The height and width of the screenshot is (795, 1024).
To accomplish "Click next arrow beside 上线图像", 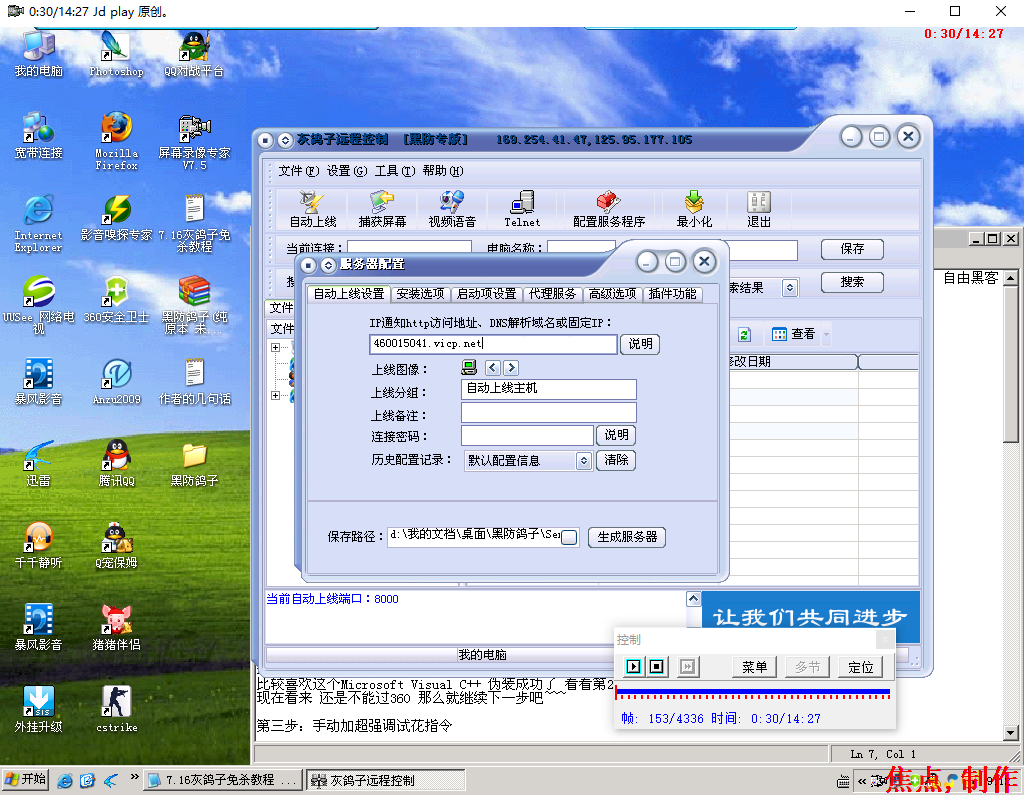I will tap(511, 368).
